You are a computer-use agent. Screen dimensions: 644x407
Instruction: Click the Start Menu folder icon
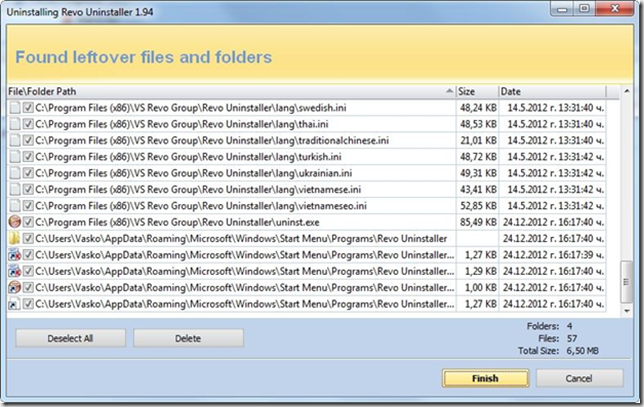click(x=14, y=238)
